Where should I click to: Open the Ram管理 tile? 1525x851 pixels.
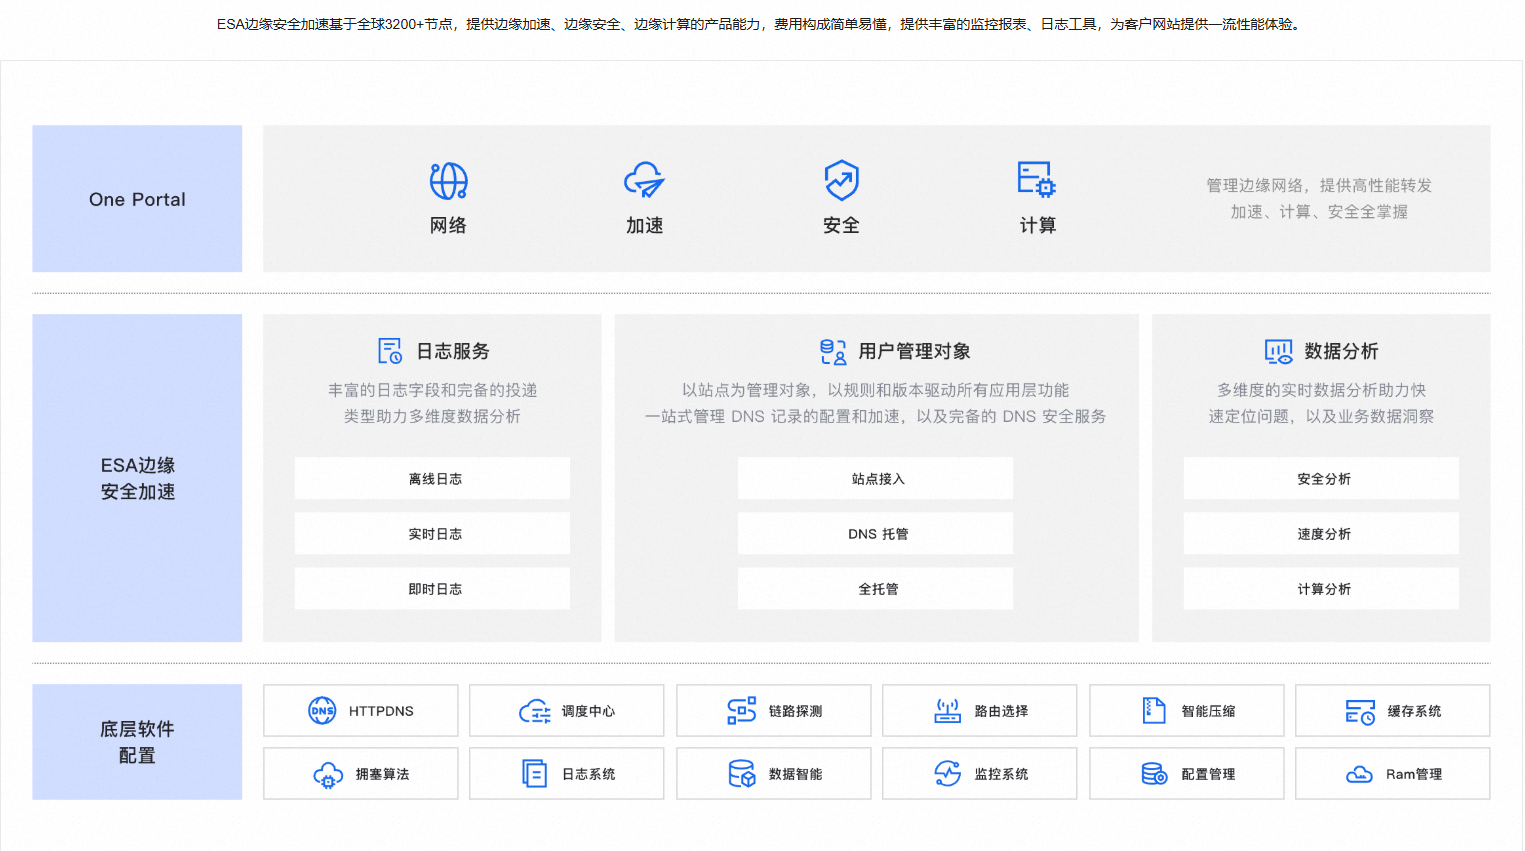click(1392, 774)
